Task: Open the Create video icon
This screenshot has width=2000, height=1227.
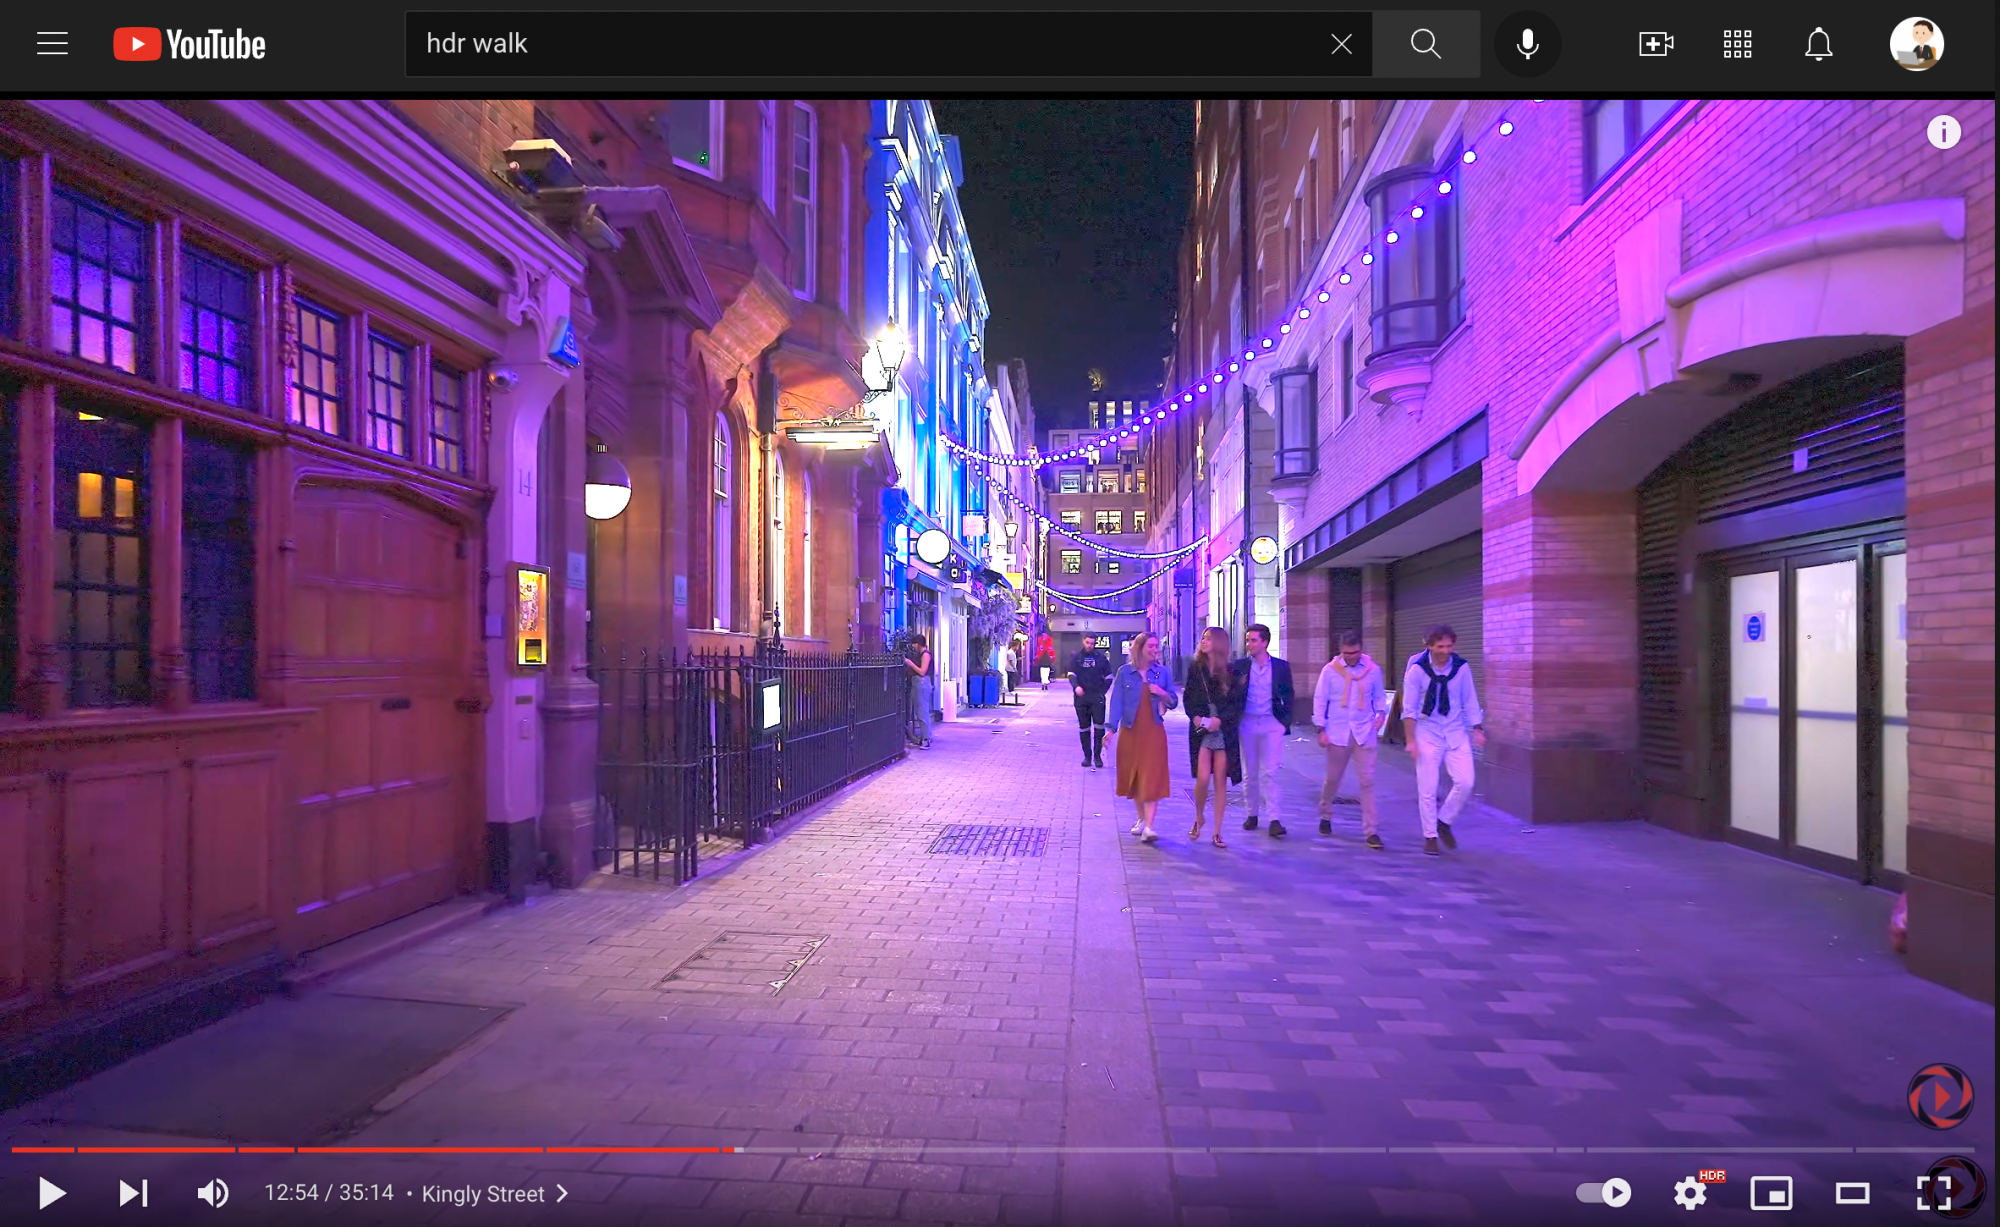Action: click(x=1655, y=44)
